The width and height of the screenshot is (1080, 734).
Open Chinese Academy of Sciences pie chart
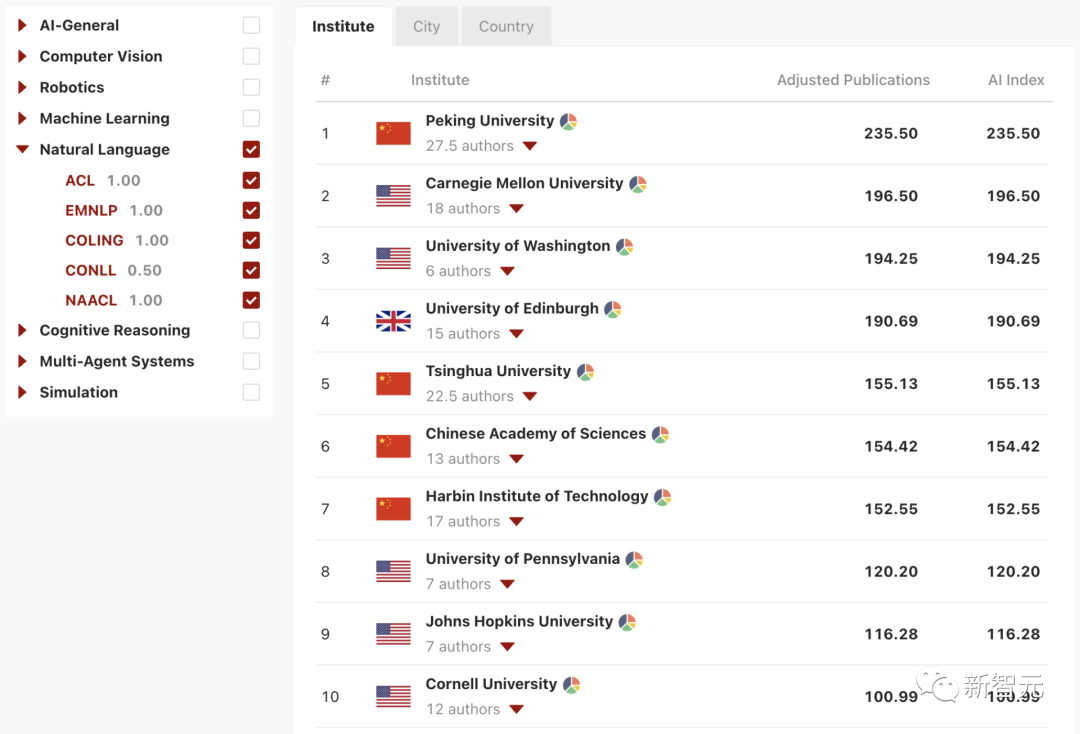(660, 434)
